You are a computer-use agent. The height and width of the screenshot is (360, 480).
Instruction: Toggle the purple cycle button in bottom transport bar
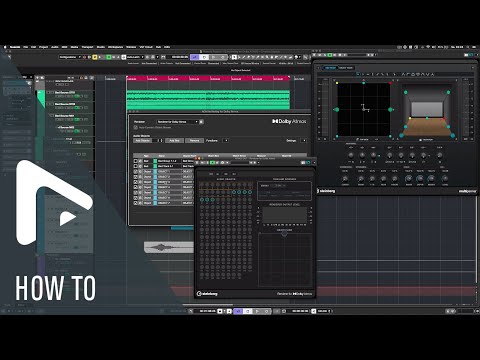(238, 311)
